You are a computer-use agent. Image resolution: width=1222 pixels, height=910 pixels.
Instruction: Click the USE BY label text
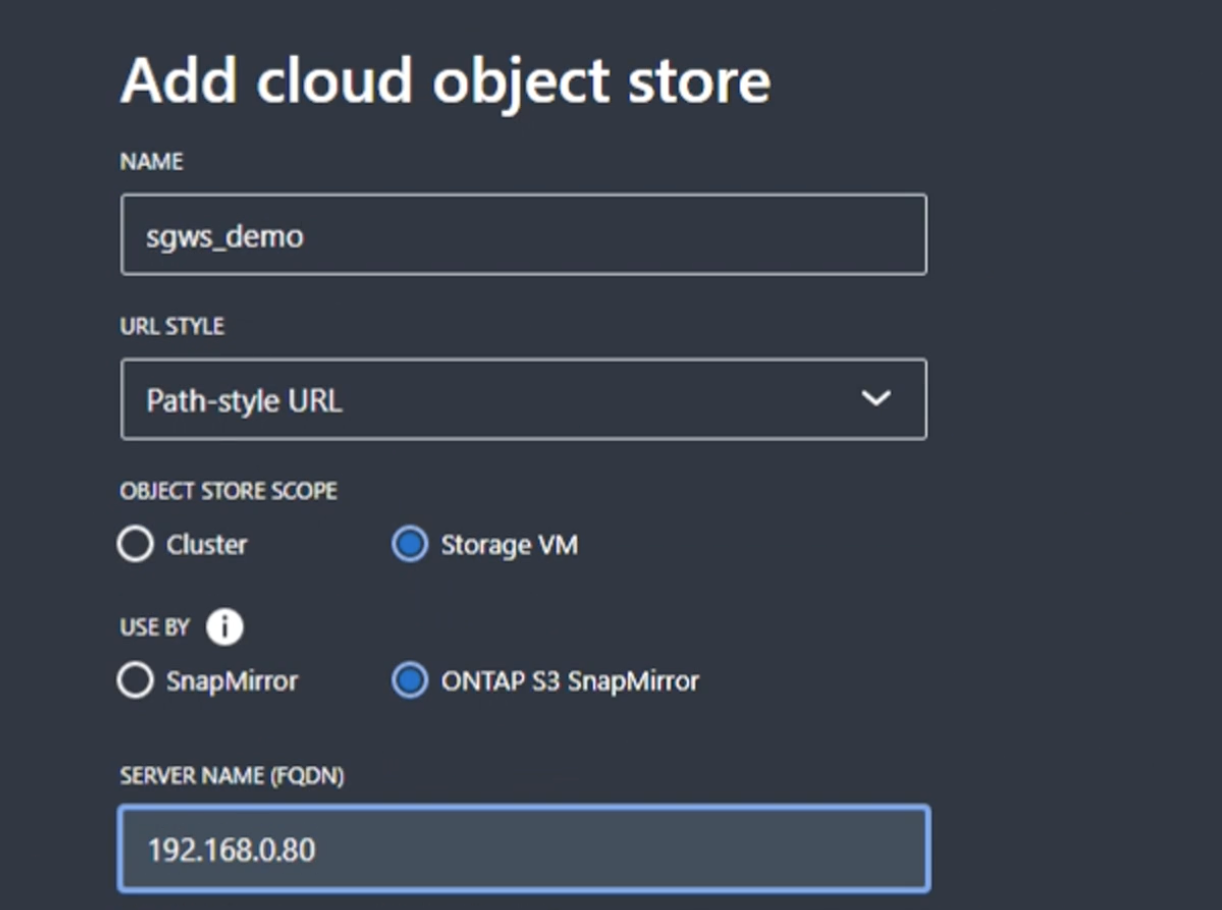(x=154, y=627)
